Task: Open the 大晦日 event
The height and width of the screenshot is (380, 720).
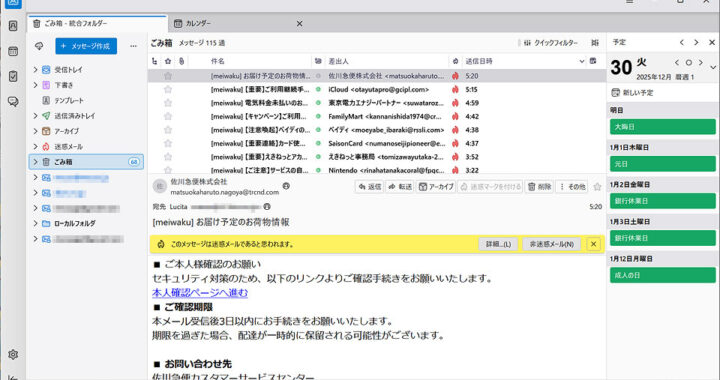Action: point(663,127)
